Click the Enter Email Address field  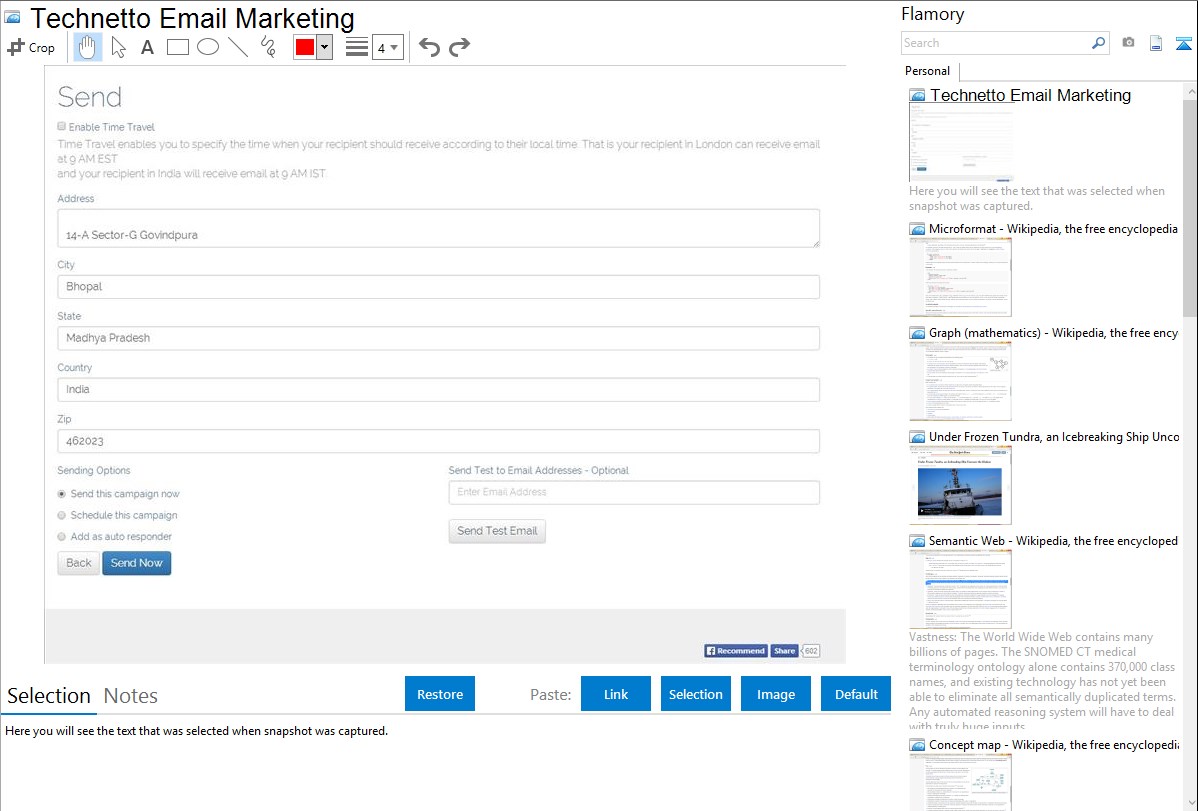click(x=634, y=492)
